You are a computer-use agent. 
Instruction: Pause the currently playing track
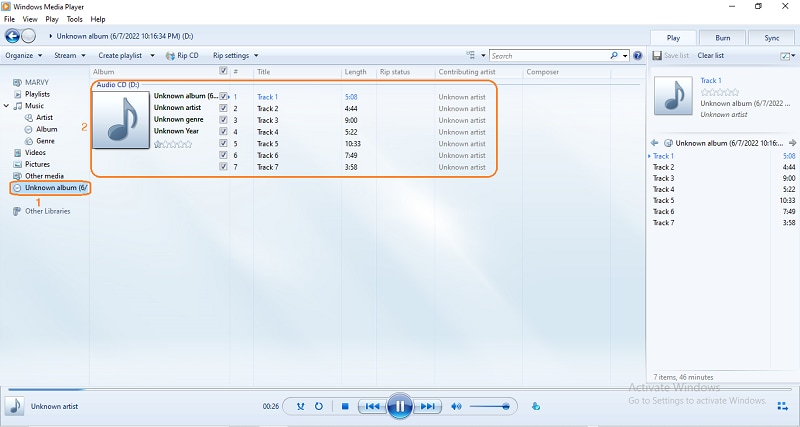[x=400, y=406]
